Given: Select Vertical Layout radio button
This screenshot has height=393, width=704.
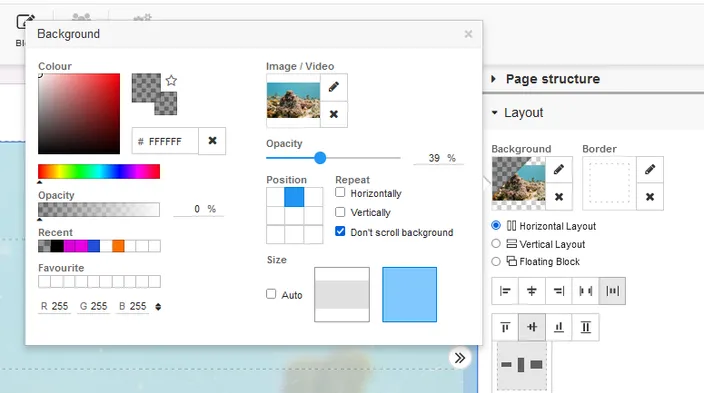Looking at the screenshot, I should point(496,244).
